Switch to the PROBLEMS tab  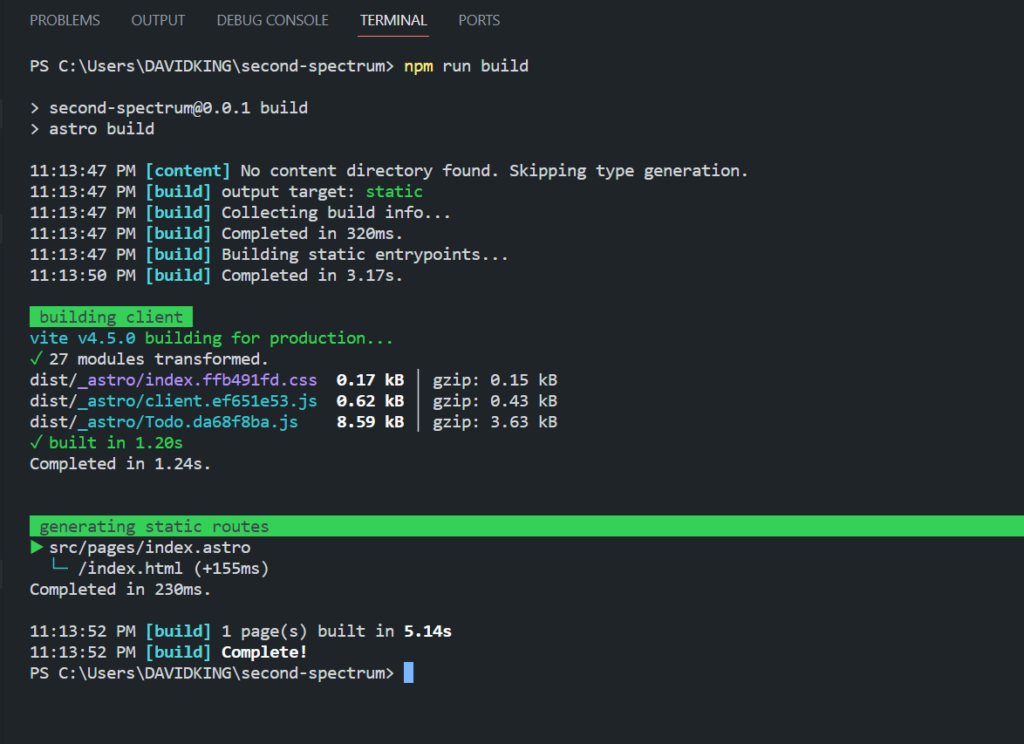(x=65, y=20)
